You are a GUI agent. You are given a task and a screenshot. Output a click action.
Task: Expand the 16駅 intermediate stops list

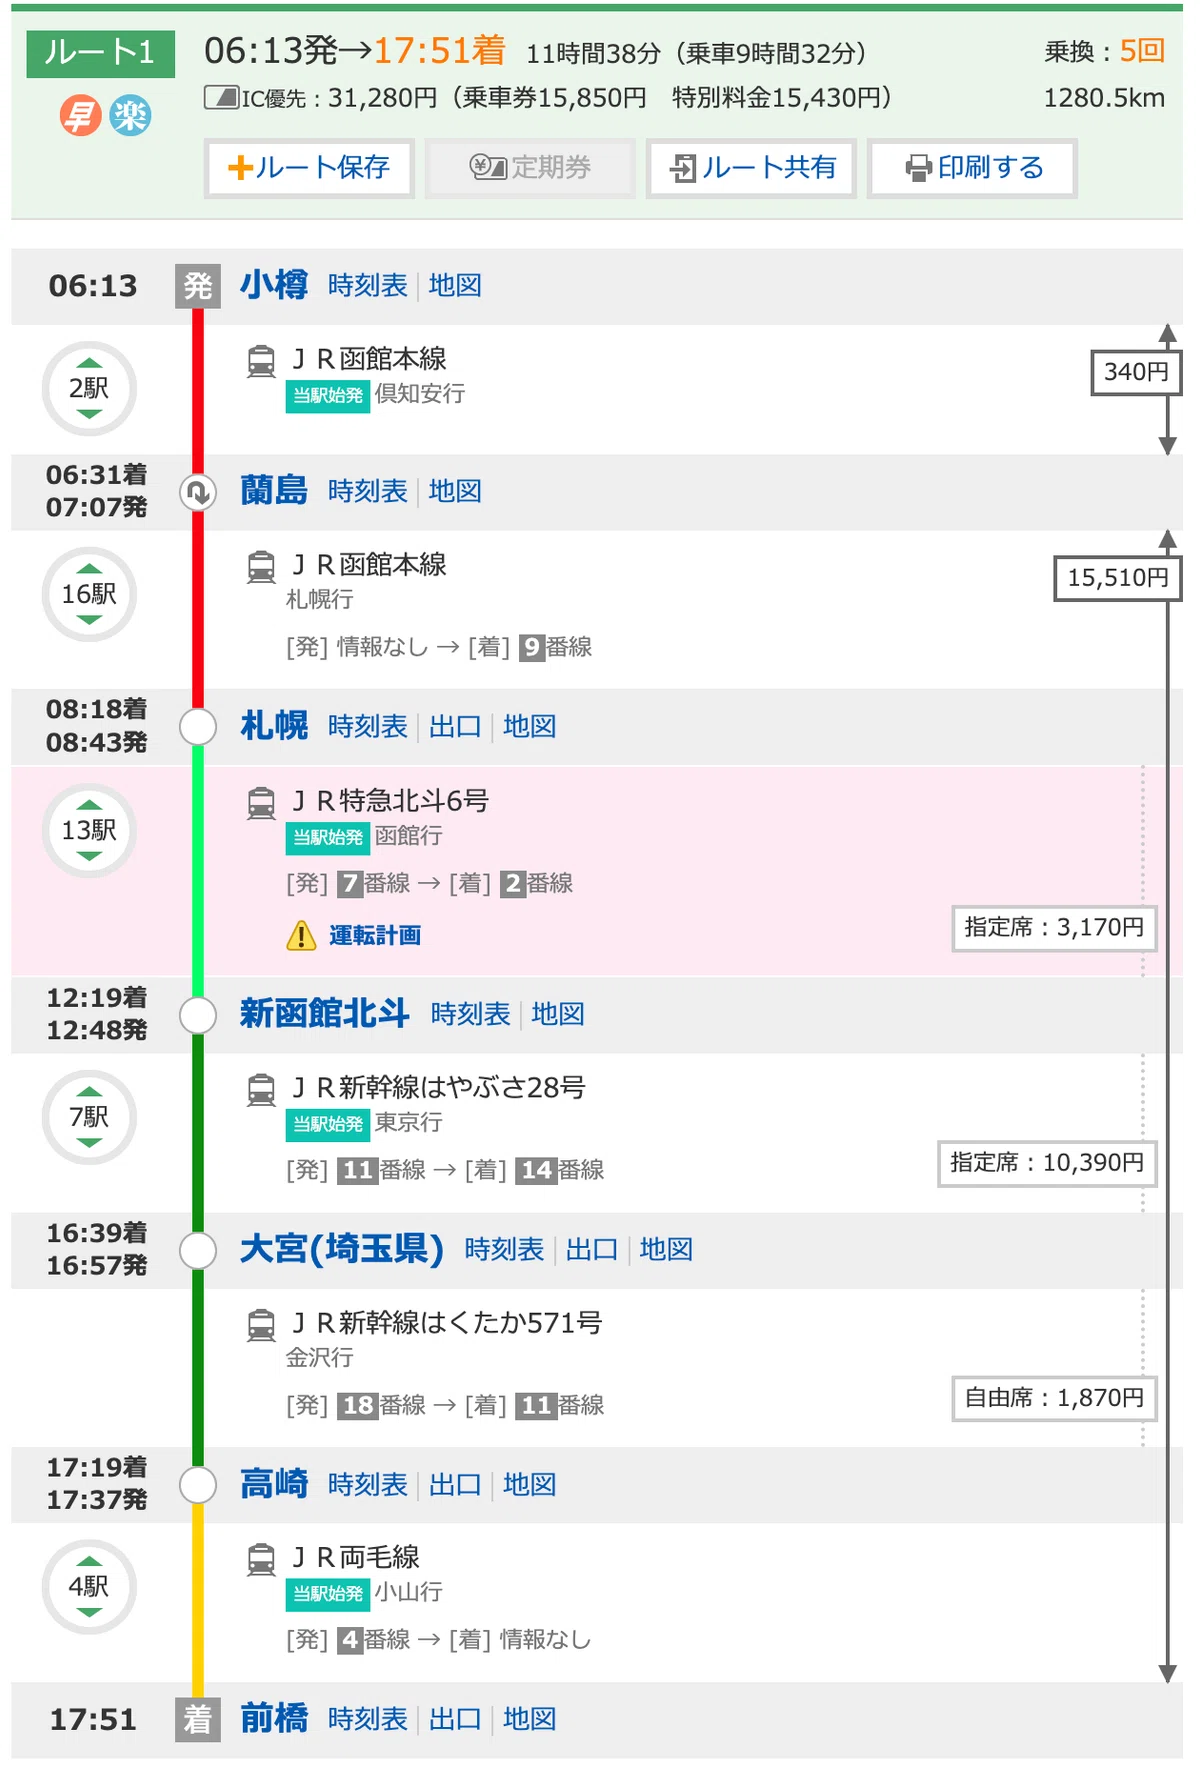(x=89, y=595)
